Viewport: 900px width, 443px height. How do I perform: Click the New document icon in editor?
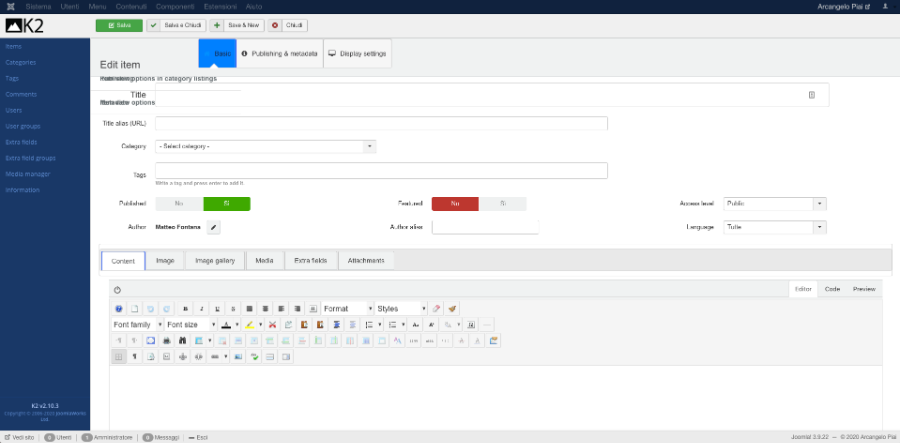pyautogui.click(x=134, y=308)
